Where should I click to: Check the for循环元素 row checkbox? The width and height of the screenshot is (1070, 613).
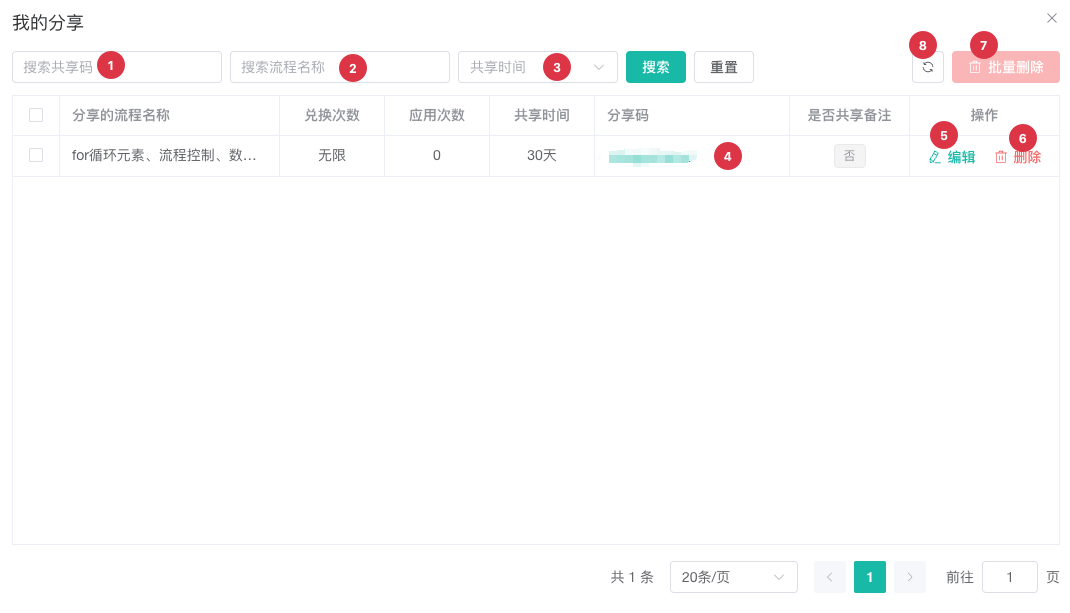point(36,156)
